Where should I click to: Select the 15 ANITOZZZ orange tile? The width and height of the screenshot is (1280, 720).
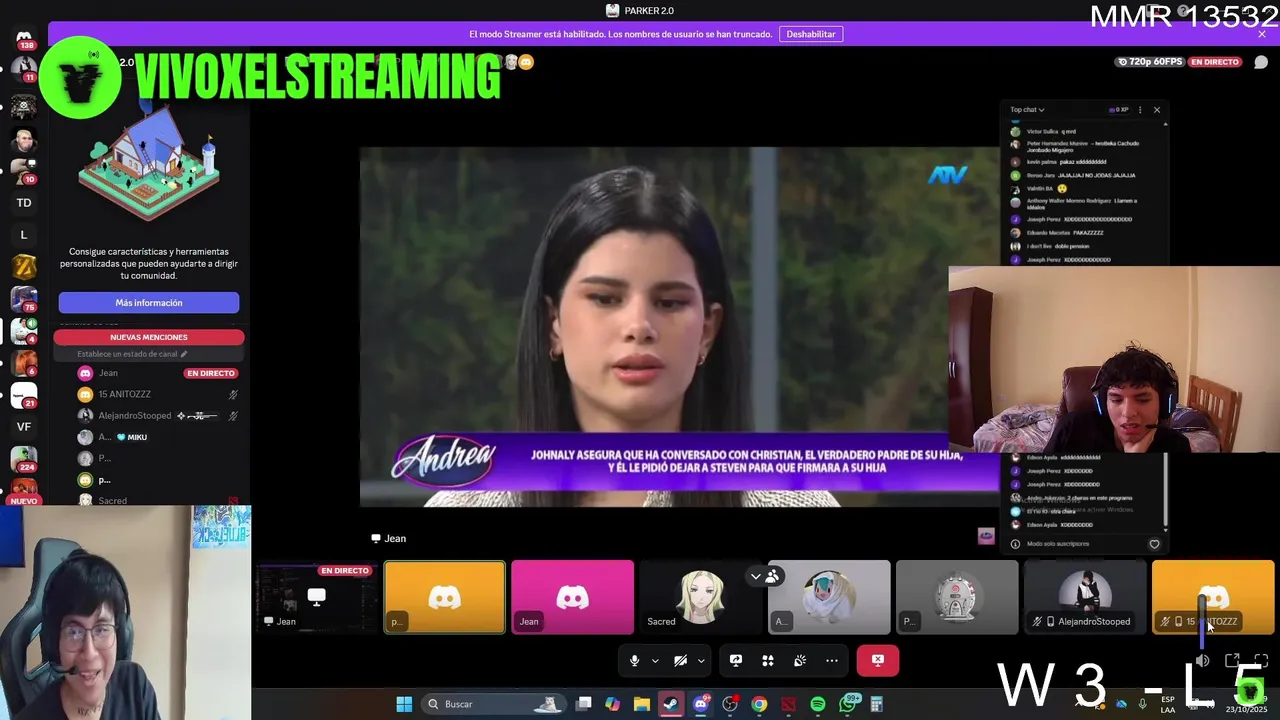tap(1213, 597)
